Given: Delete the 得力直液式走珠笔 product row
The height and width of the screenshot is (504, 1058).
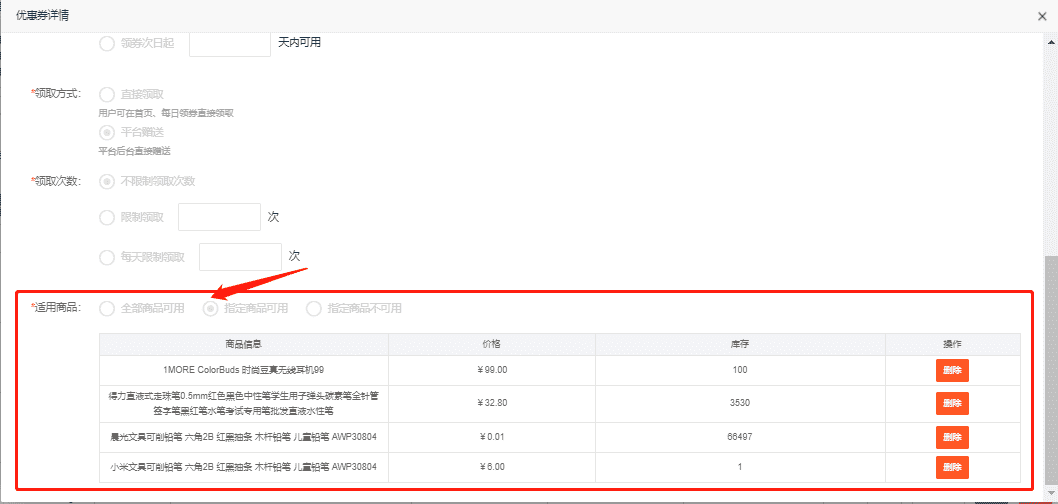Looking at the screenshot, I should click(x=952, y=404).
